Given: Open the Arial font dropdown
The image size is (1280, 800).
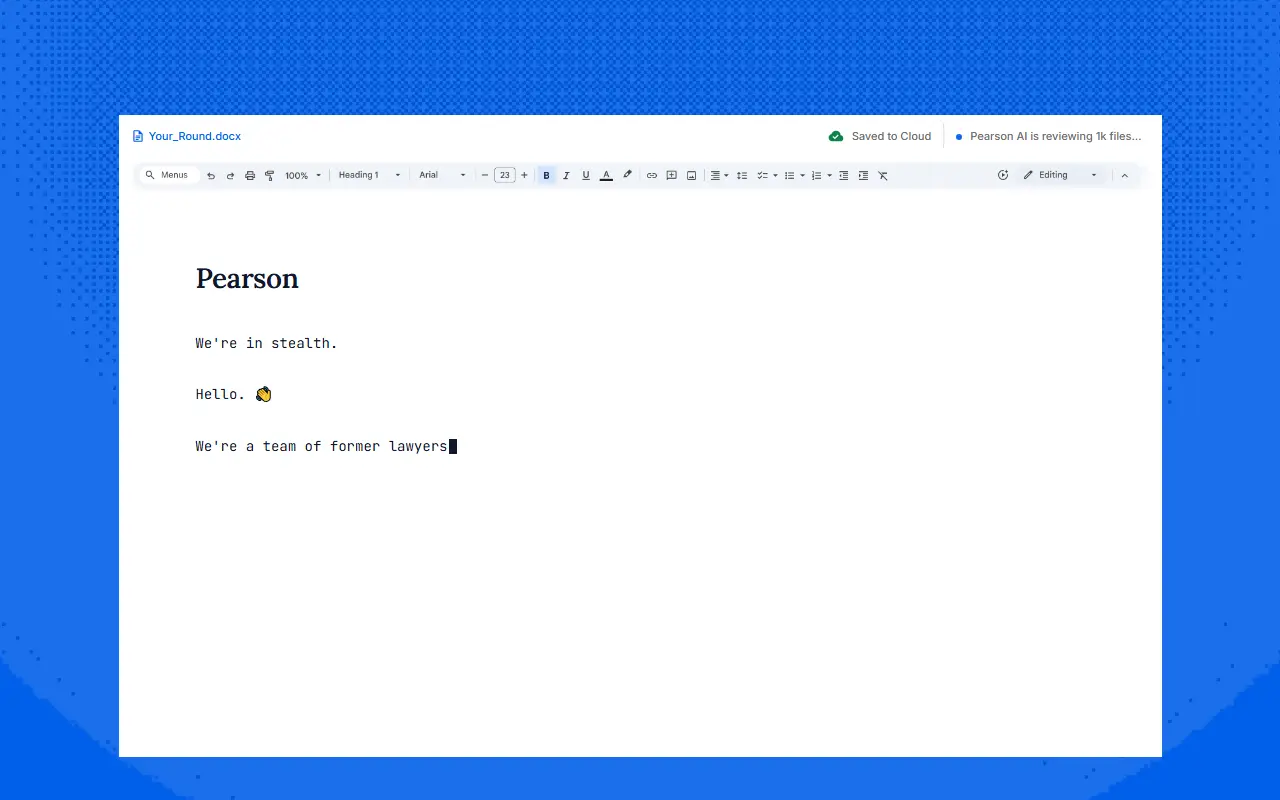Looking at the screenshot, I should [x=442, y=175].
